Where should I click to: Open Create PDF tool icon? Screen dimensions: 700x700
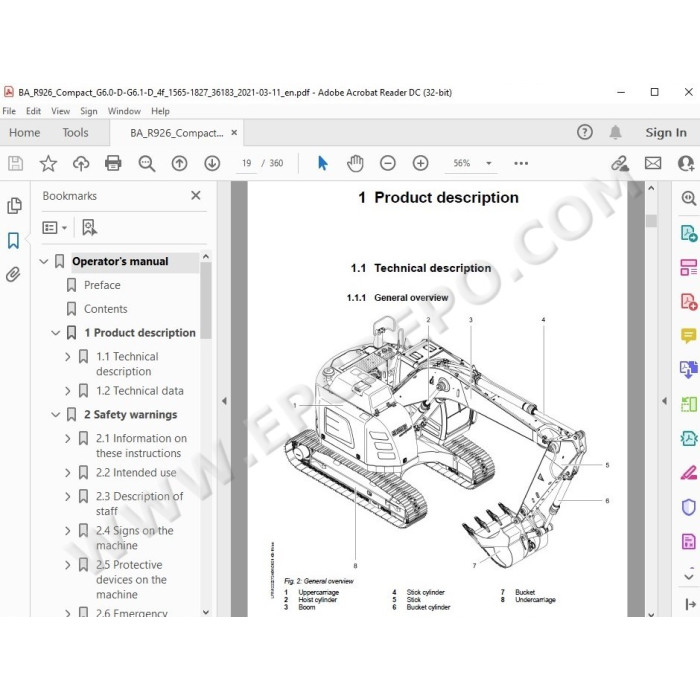pos(688,302)
